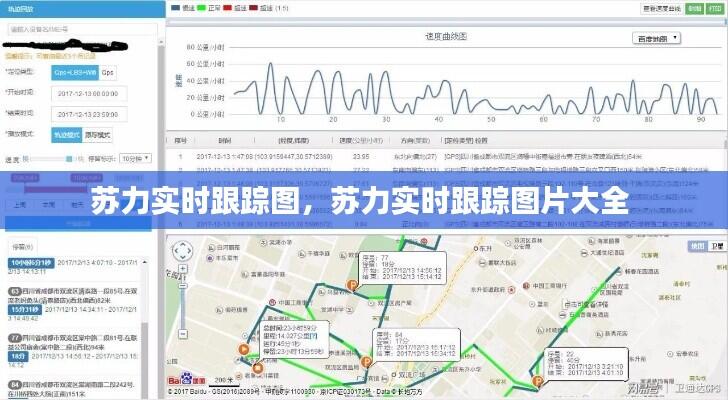
Task: Open the 停留 tab in left panel
Action: (x=23, y=247)
